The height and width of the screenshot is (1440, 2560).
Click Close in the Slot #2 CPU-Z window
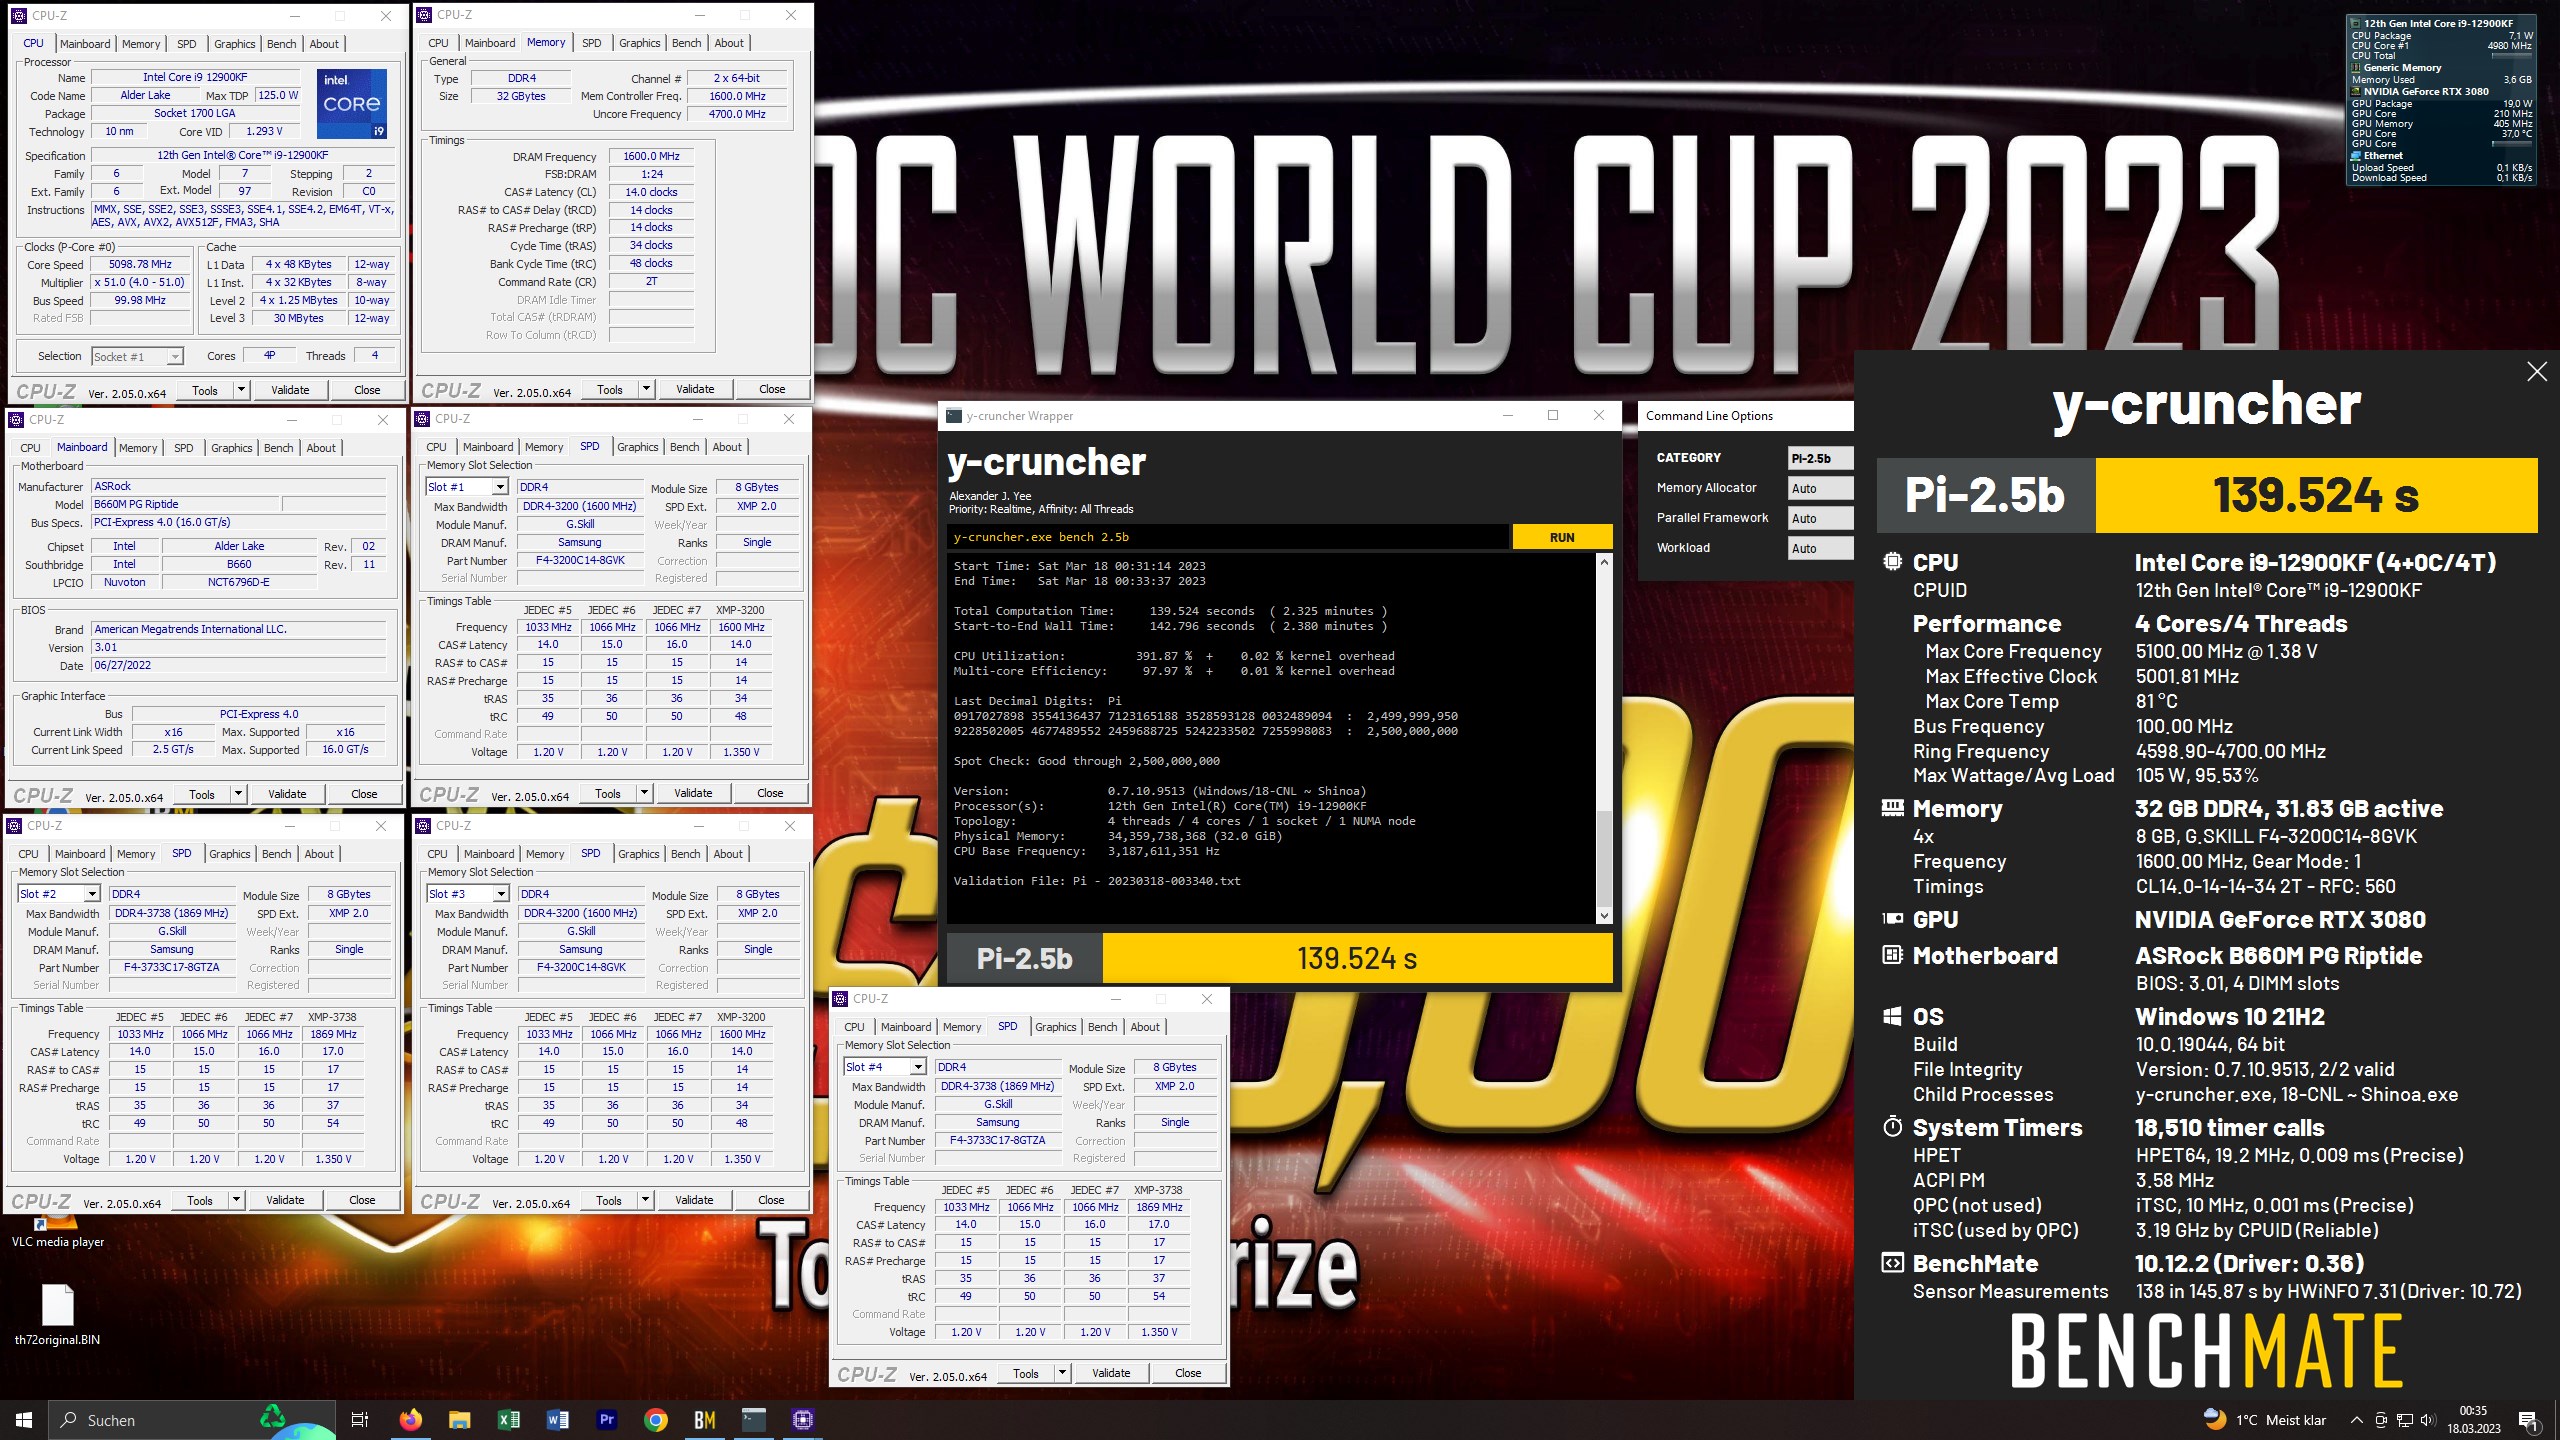click(362, 1200)
